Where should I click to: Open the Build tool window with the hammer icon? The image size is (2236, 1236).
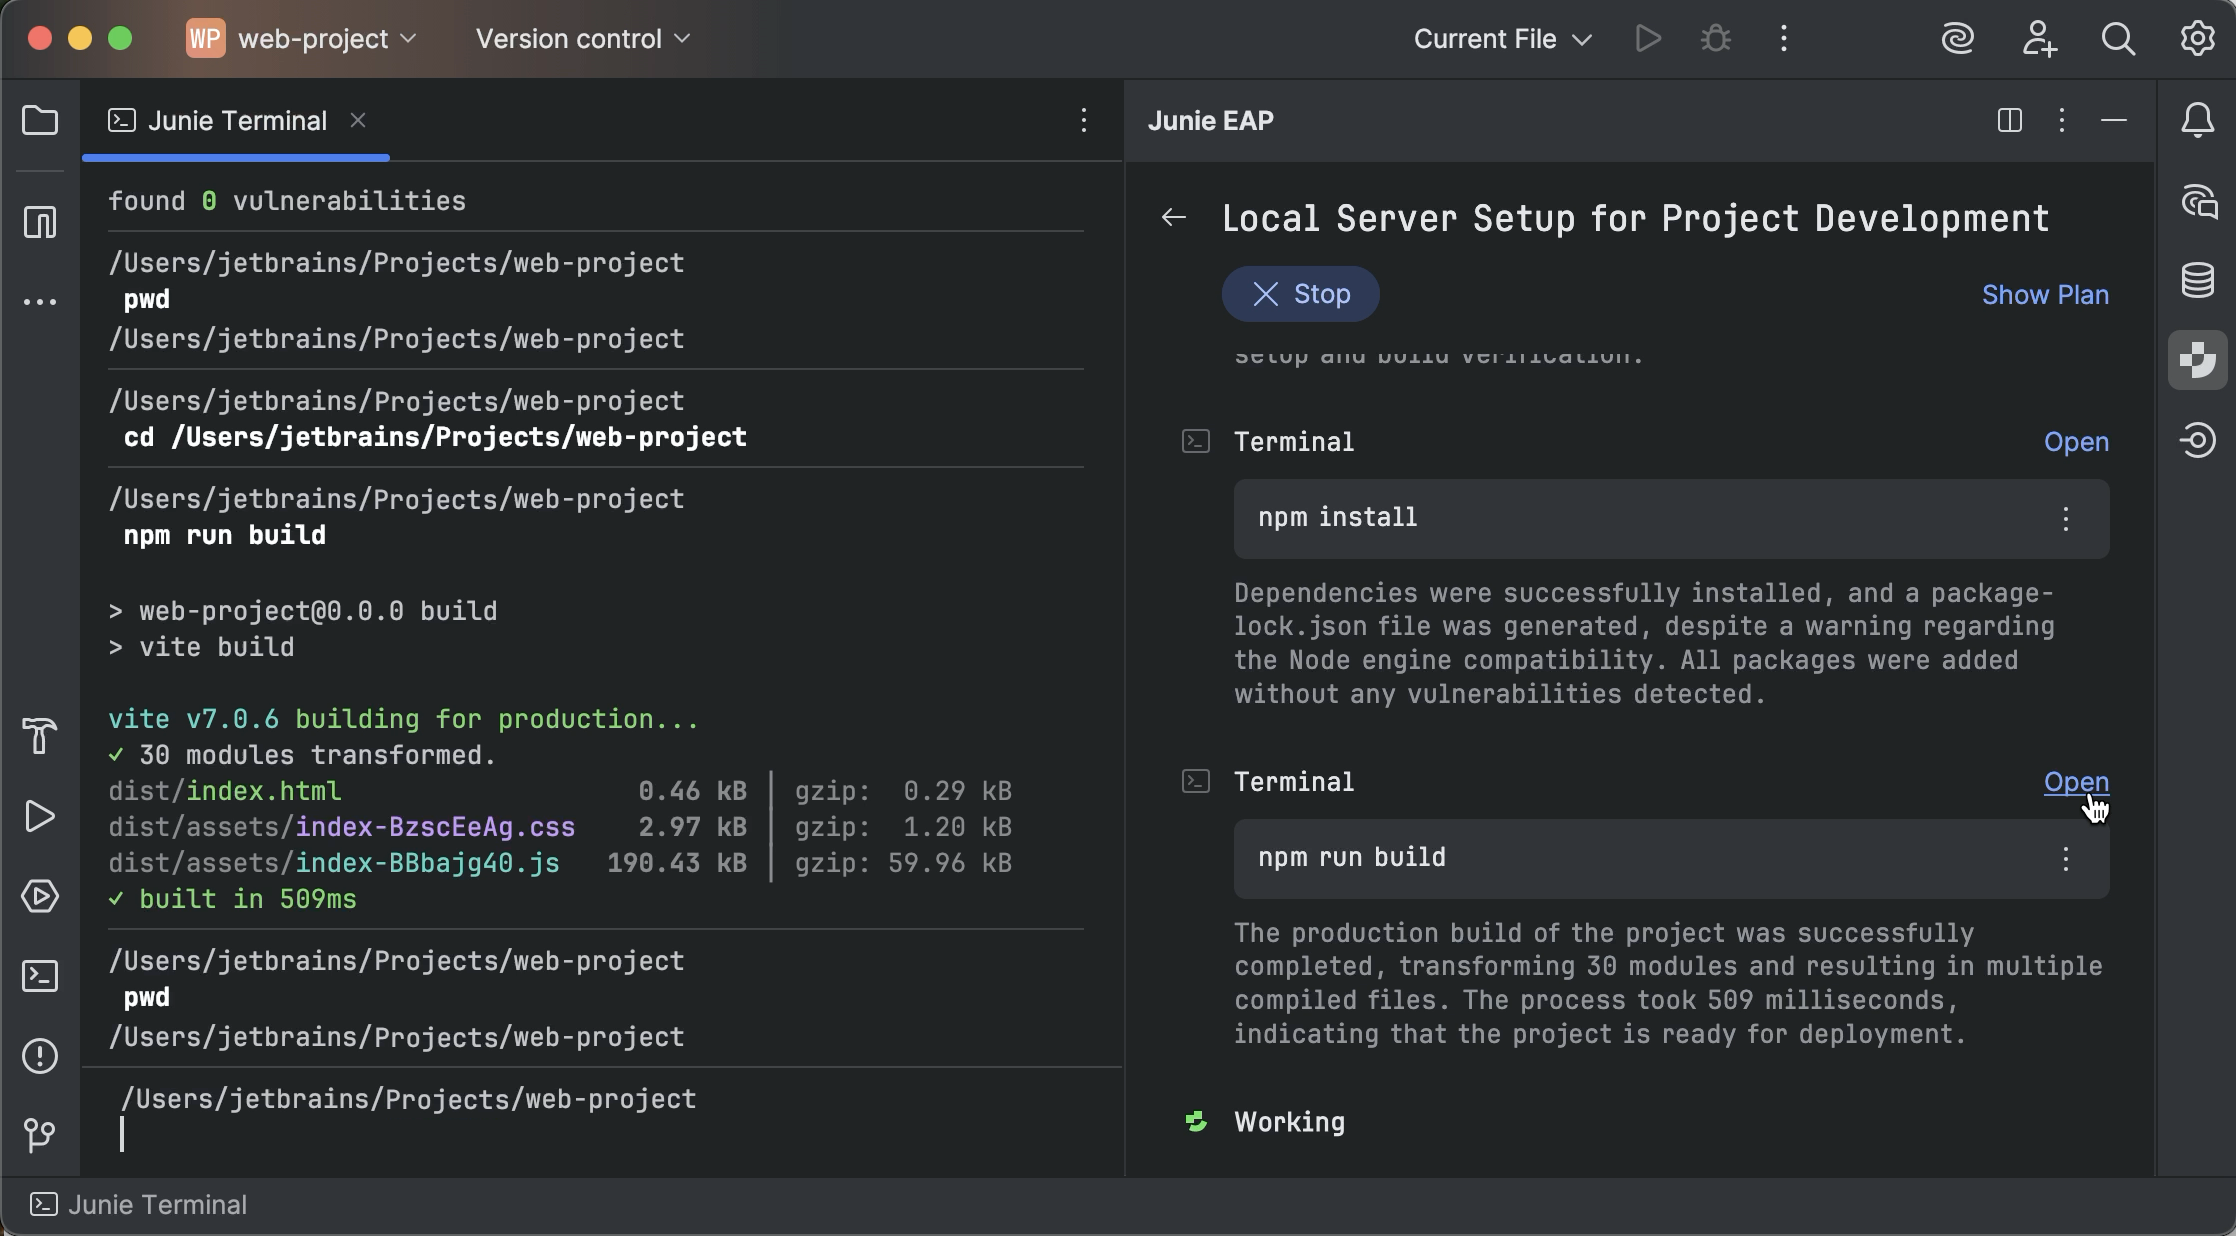point(40,737)
